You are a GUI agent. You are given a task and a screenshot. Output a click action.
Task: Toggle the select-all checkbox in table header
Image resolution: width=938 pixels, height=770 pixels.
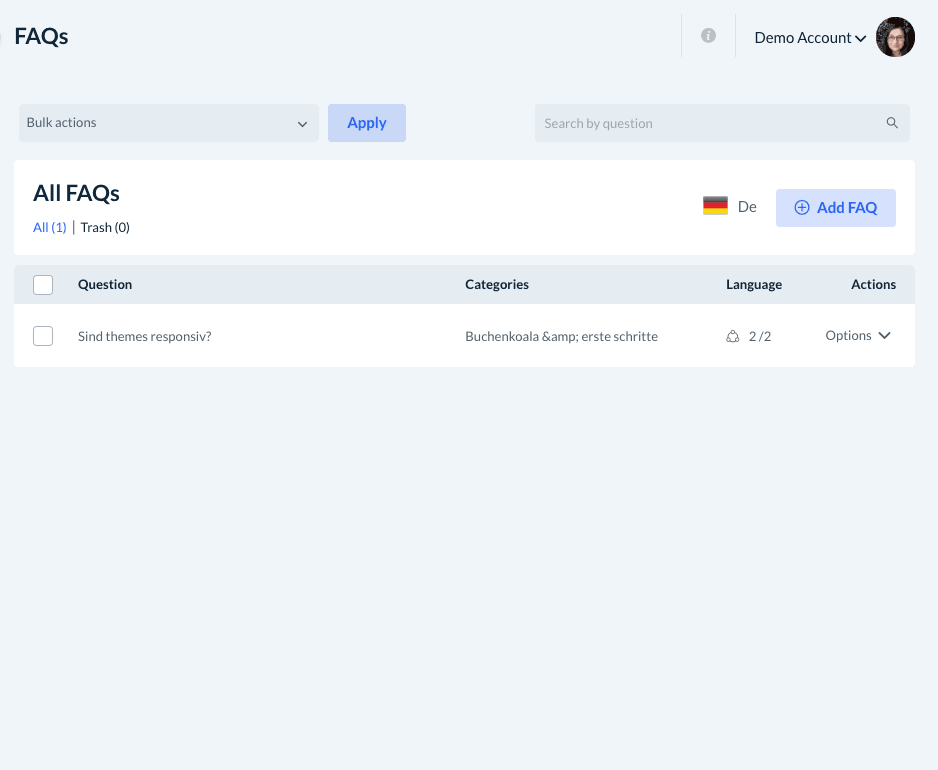pos(43,285)
